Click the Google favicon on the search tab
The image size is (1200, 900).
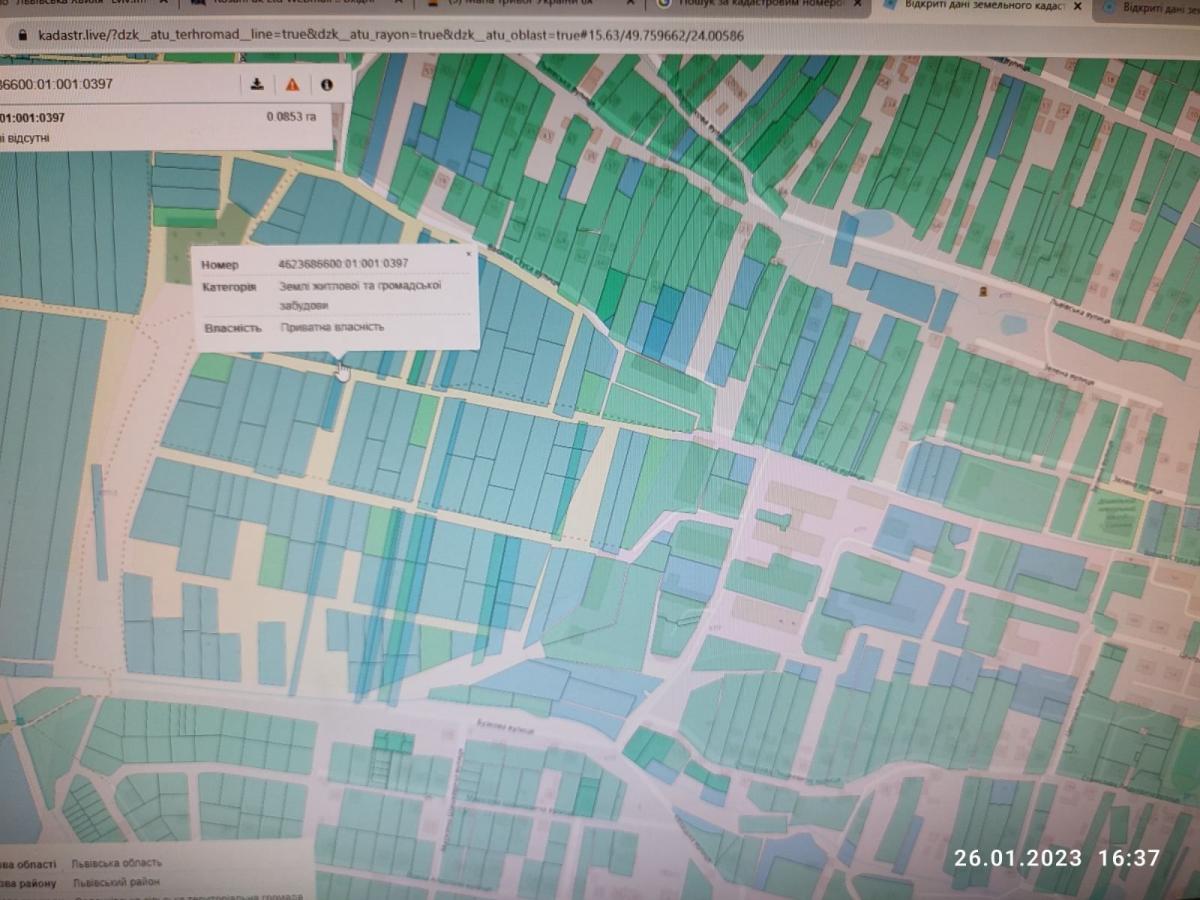click(665, 5)
